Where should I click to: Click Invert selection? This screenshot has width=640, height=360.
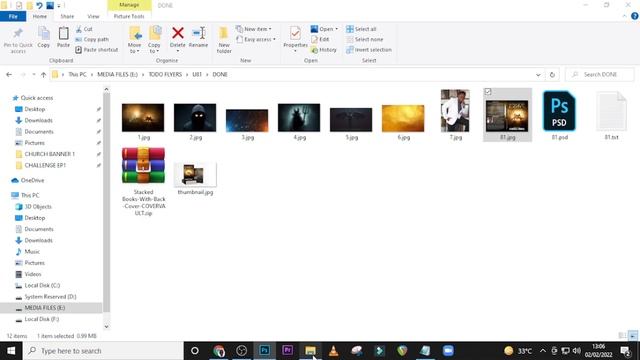[x=369, y=50]
